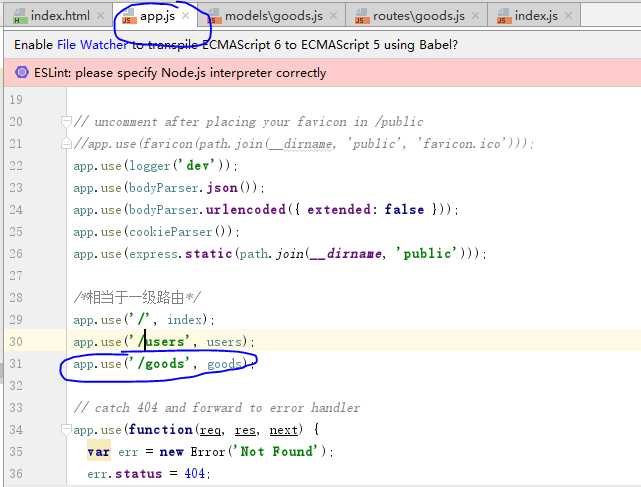Click on 'dev' string in logger line

[x=198, y=166]
